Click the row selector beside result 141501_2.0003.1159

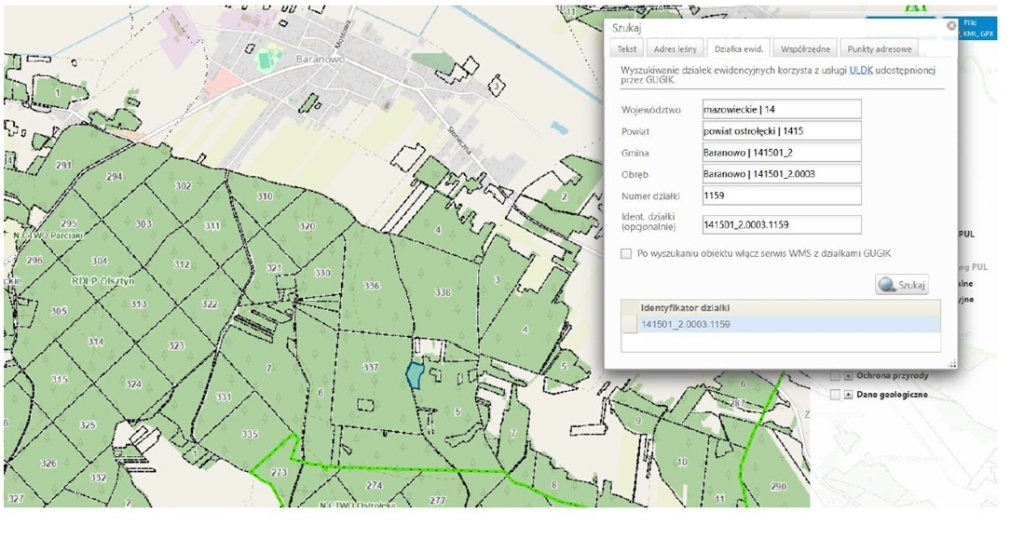[x=630, y=325]
